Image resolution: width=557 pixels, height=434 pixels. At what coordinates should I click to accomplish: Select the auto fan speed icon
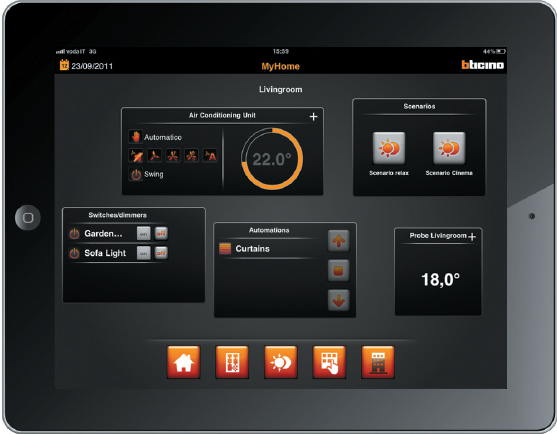point(210,156)
